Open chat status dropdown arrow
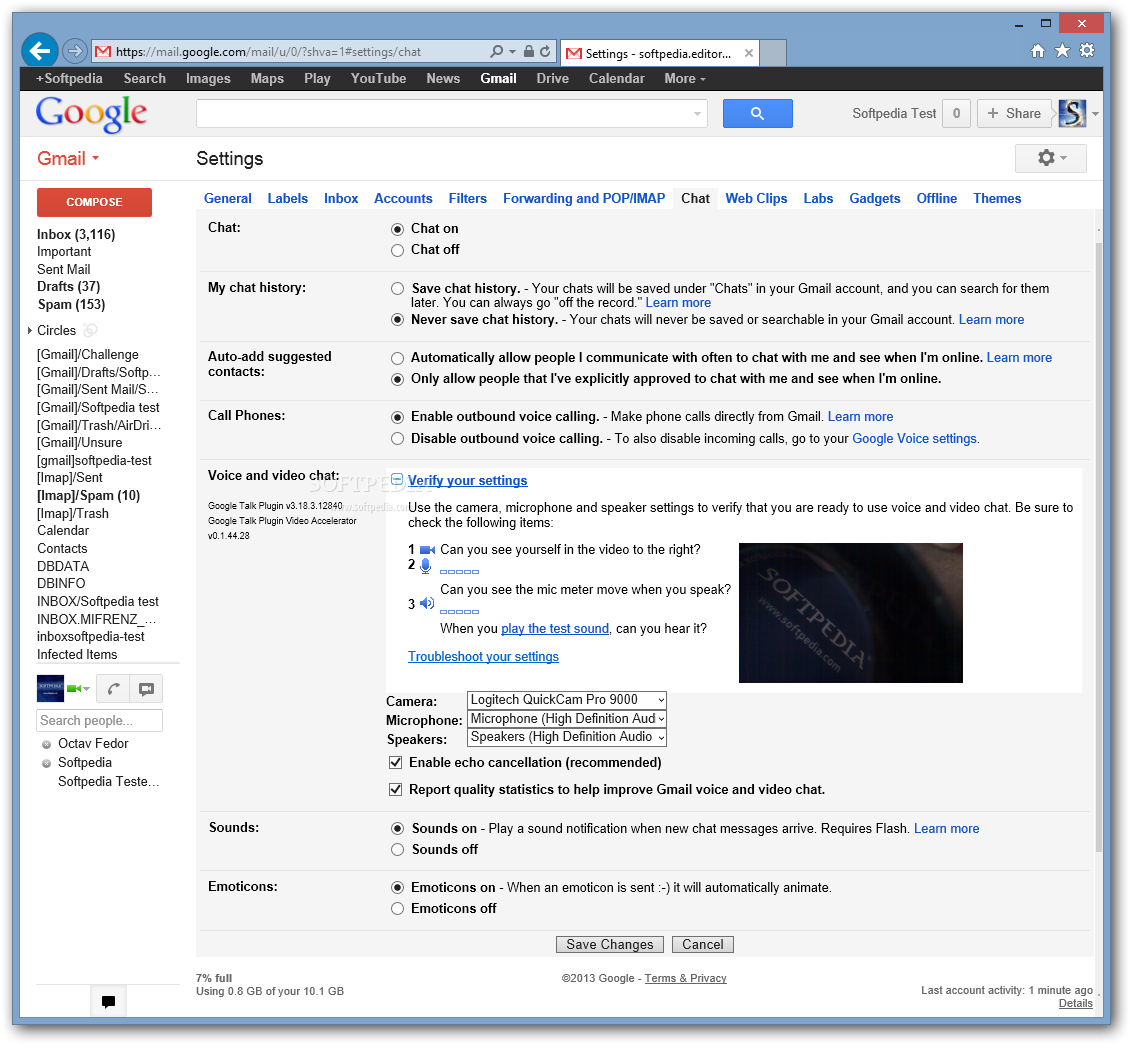Viewport: 1131px width, 1045px height. tap(87, 689)
